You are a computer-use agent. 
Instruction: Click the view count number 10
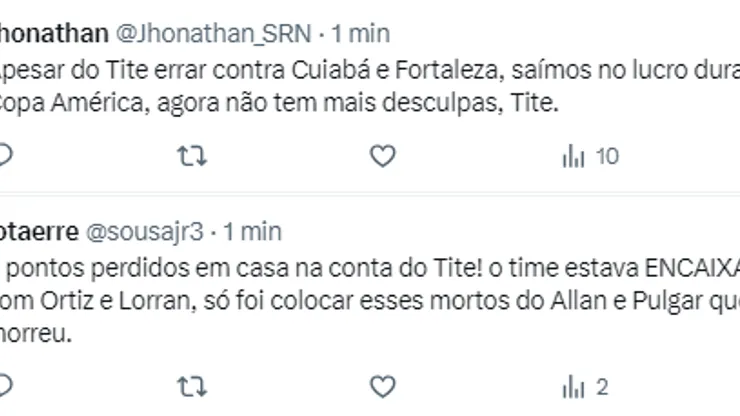tap(607, 156)
